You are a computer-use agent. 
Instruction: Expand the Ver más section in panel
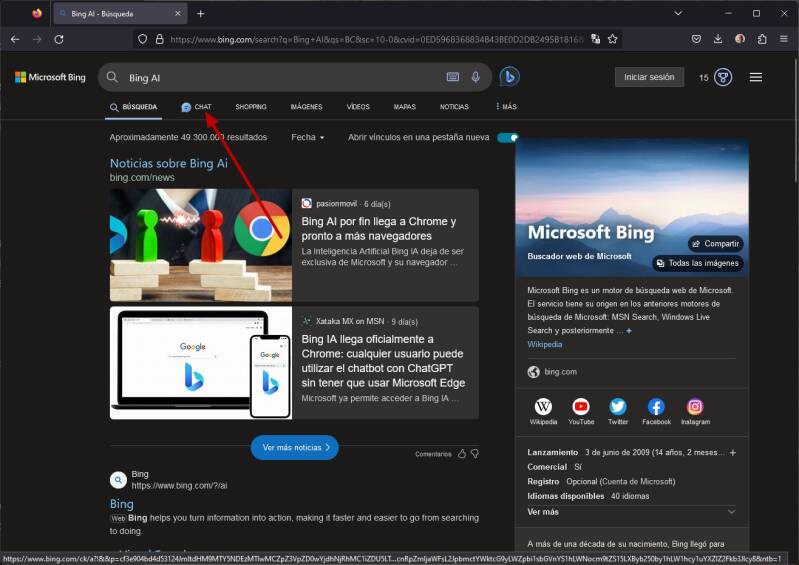[x=631, y=511]
